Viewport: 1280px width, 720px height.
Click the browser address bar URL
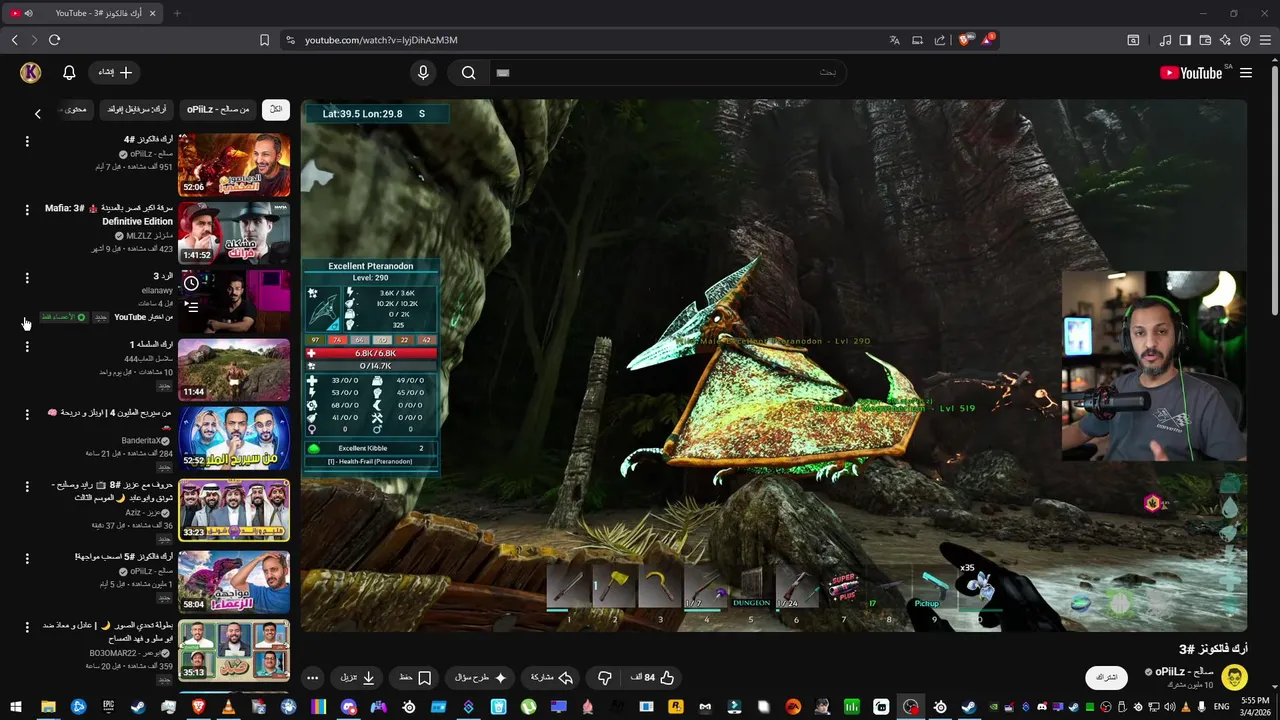coord(381,40)
